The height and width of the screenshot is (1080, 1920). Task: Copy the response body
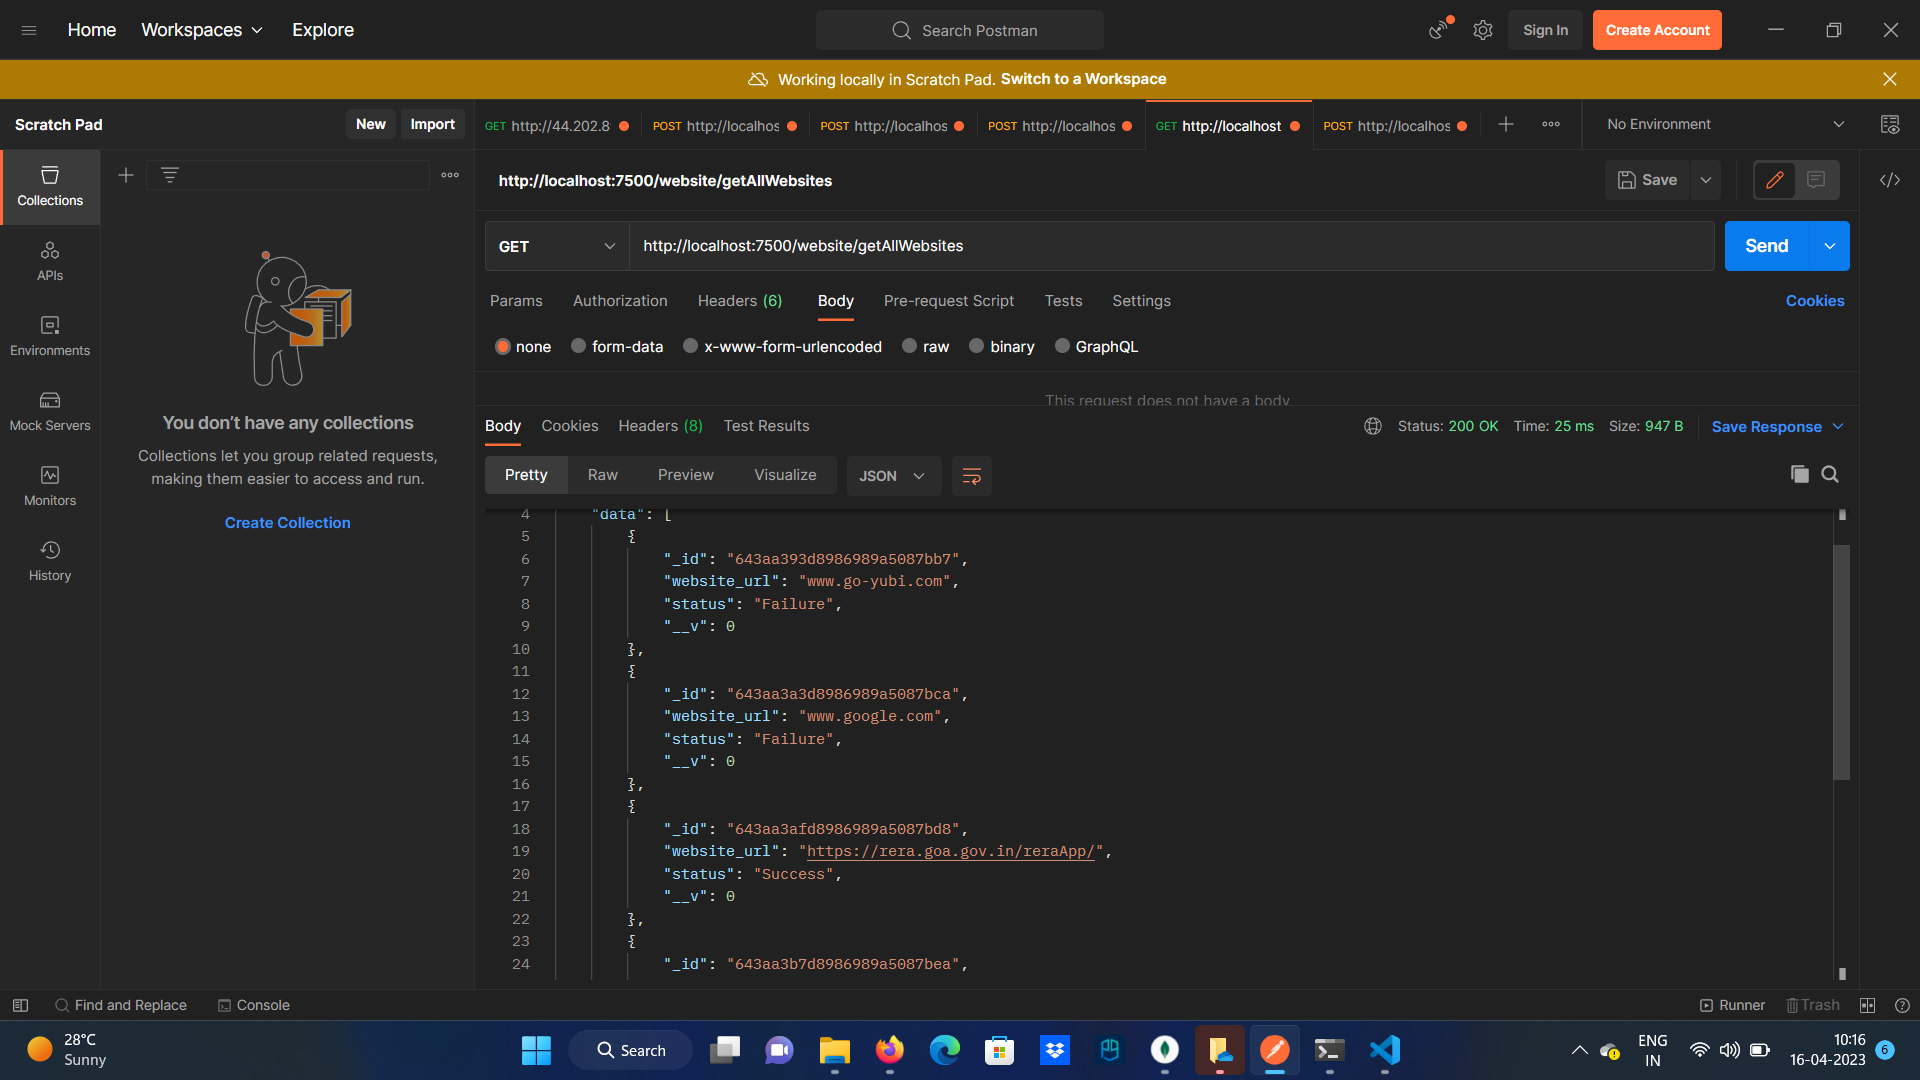pos(1800,474)
